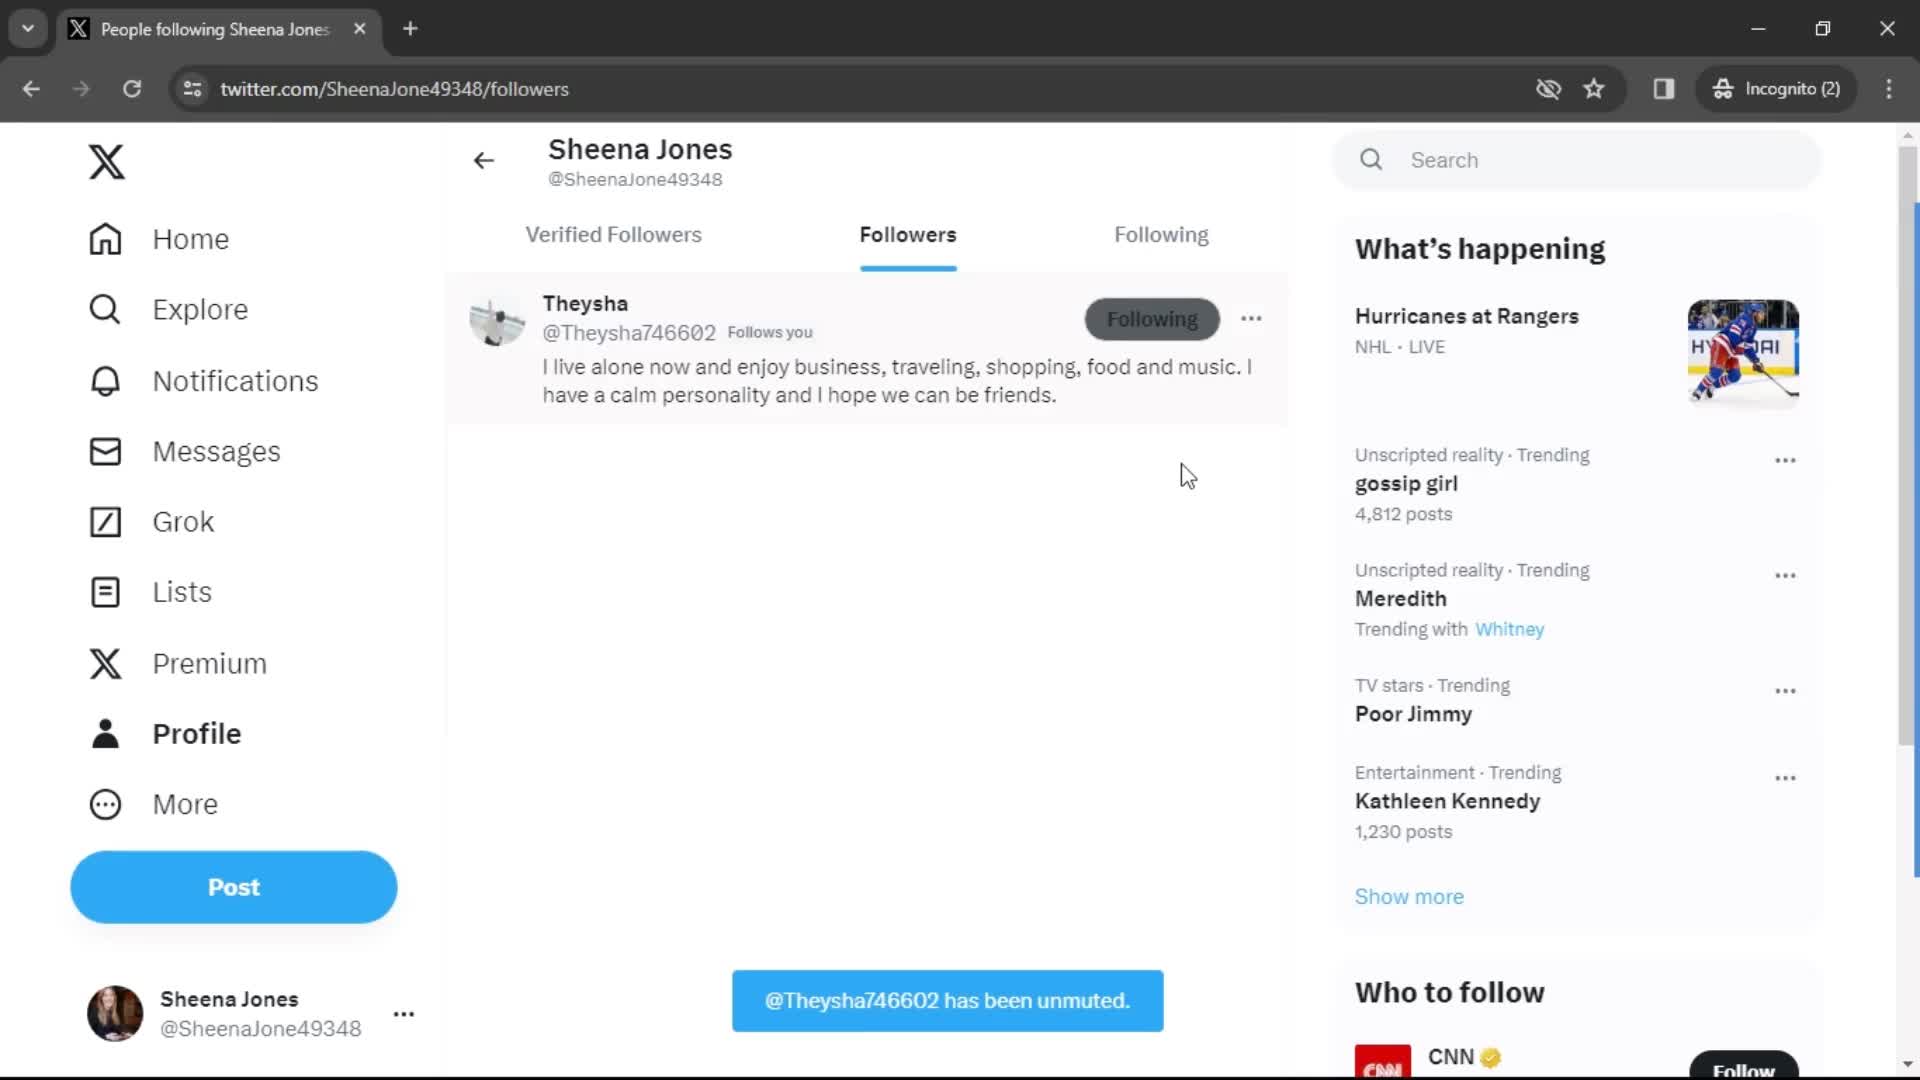Open Explore via magnifier icon
Screen dimensions: 1920x1080
click(105, 310)
